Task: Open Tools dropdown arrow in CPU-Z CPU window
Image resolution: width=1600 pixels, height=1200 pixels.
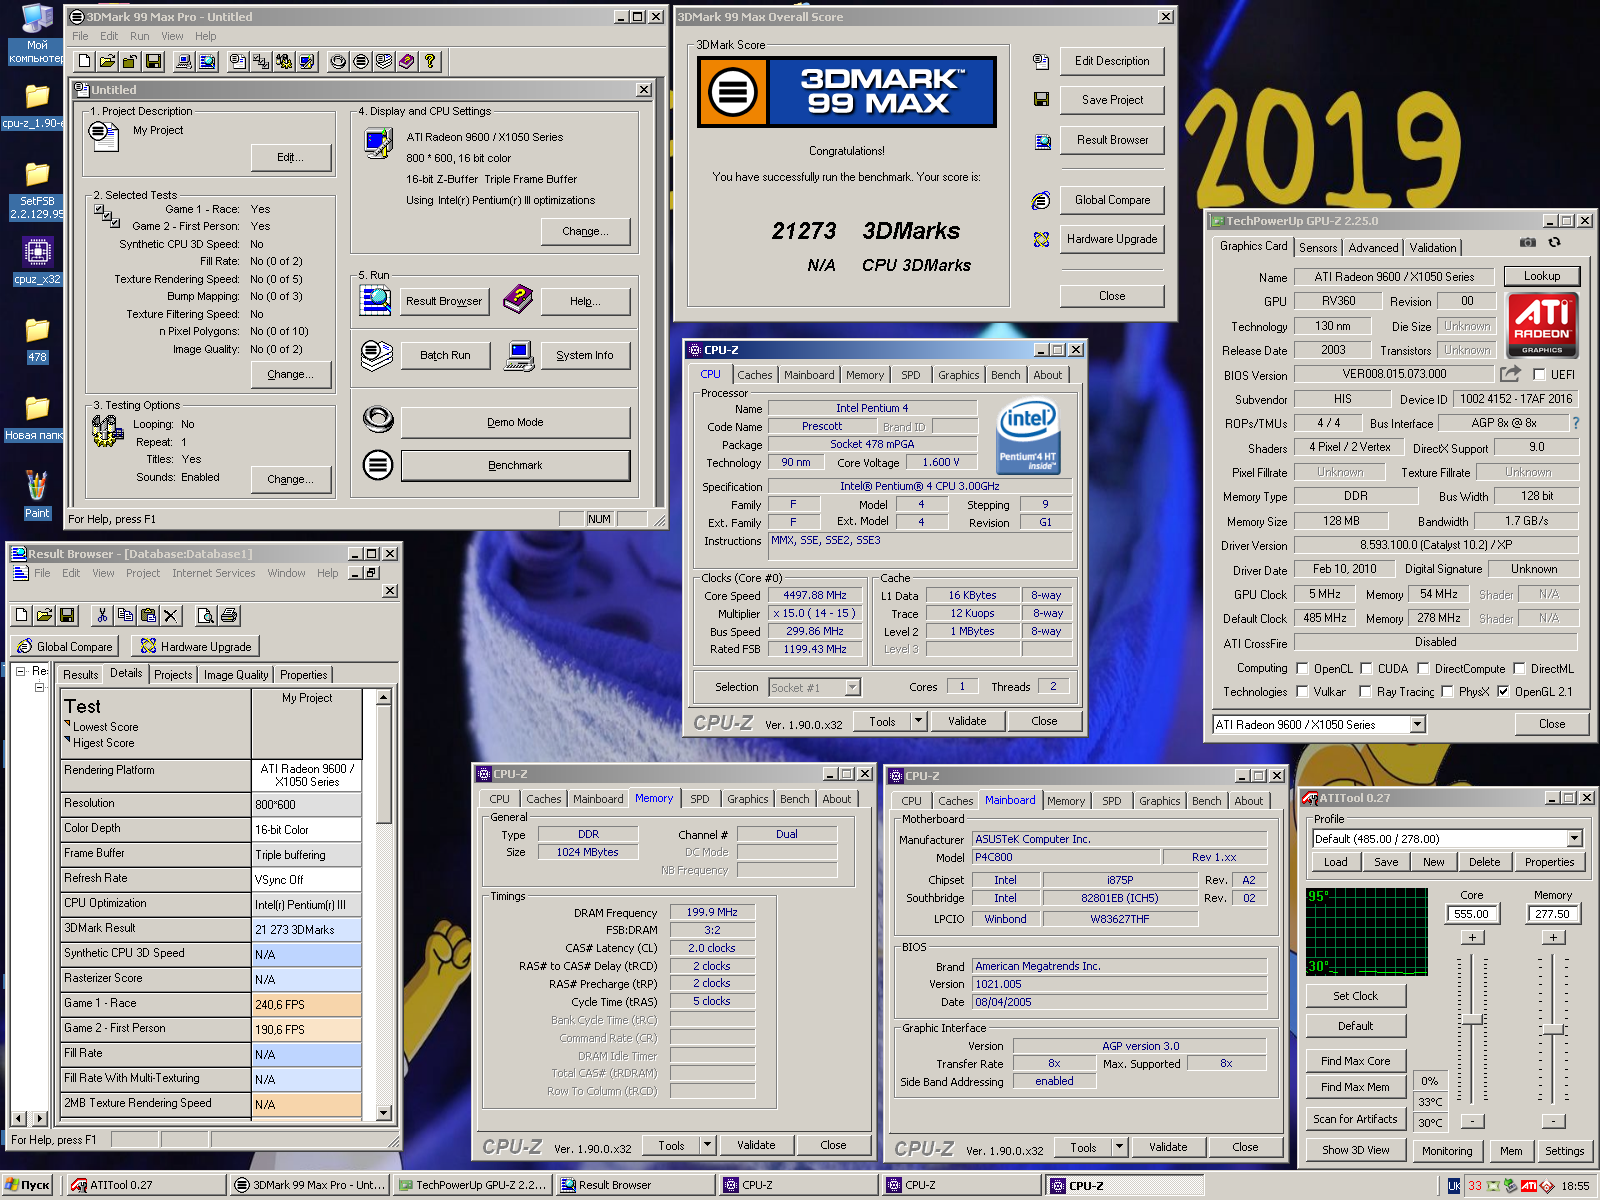Action: pos(918,721)
